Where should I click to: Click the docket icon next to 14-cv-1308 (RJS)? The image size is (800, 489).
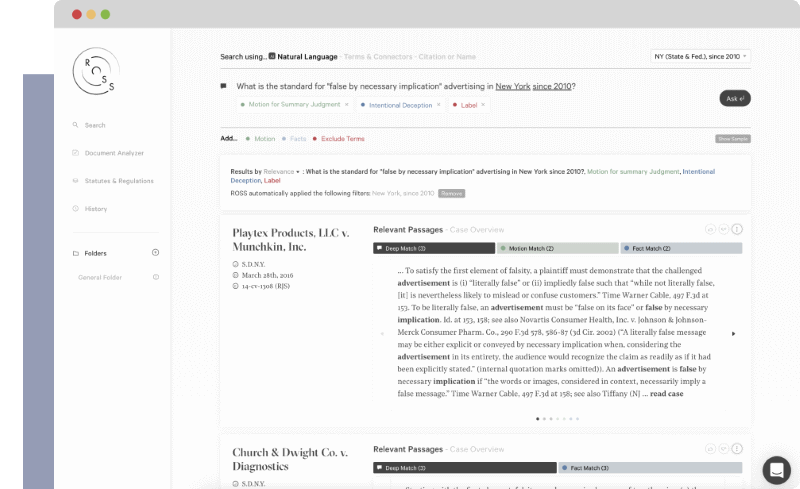click(x=235, y=286)
